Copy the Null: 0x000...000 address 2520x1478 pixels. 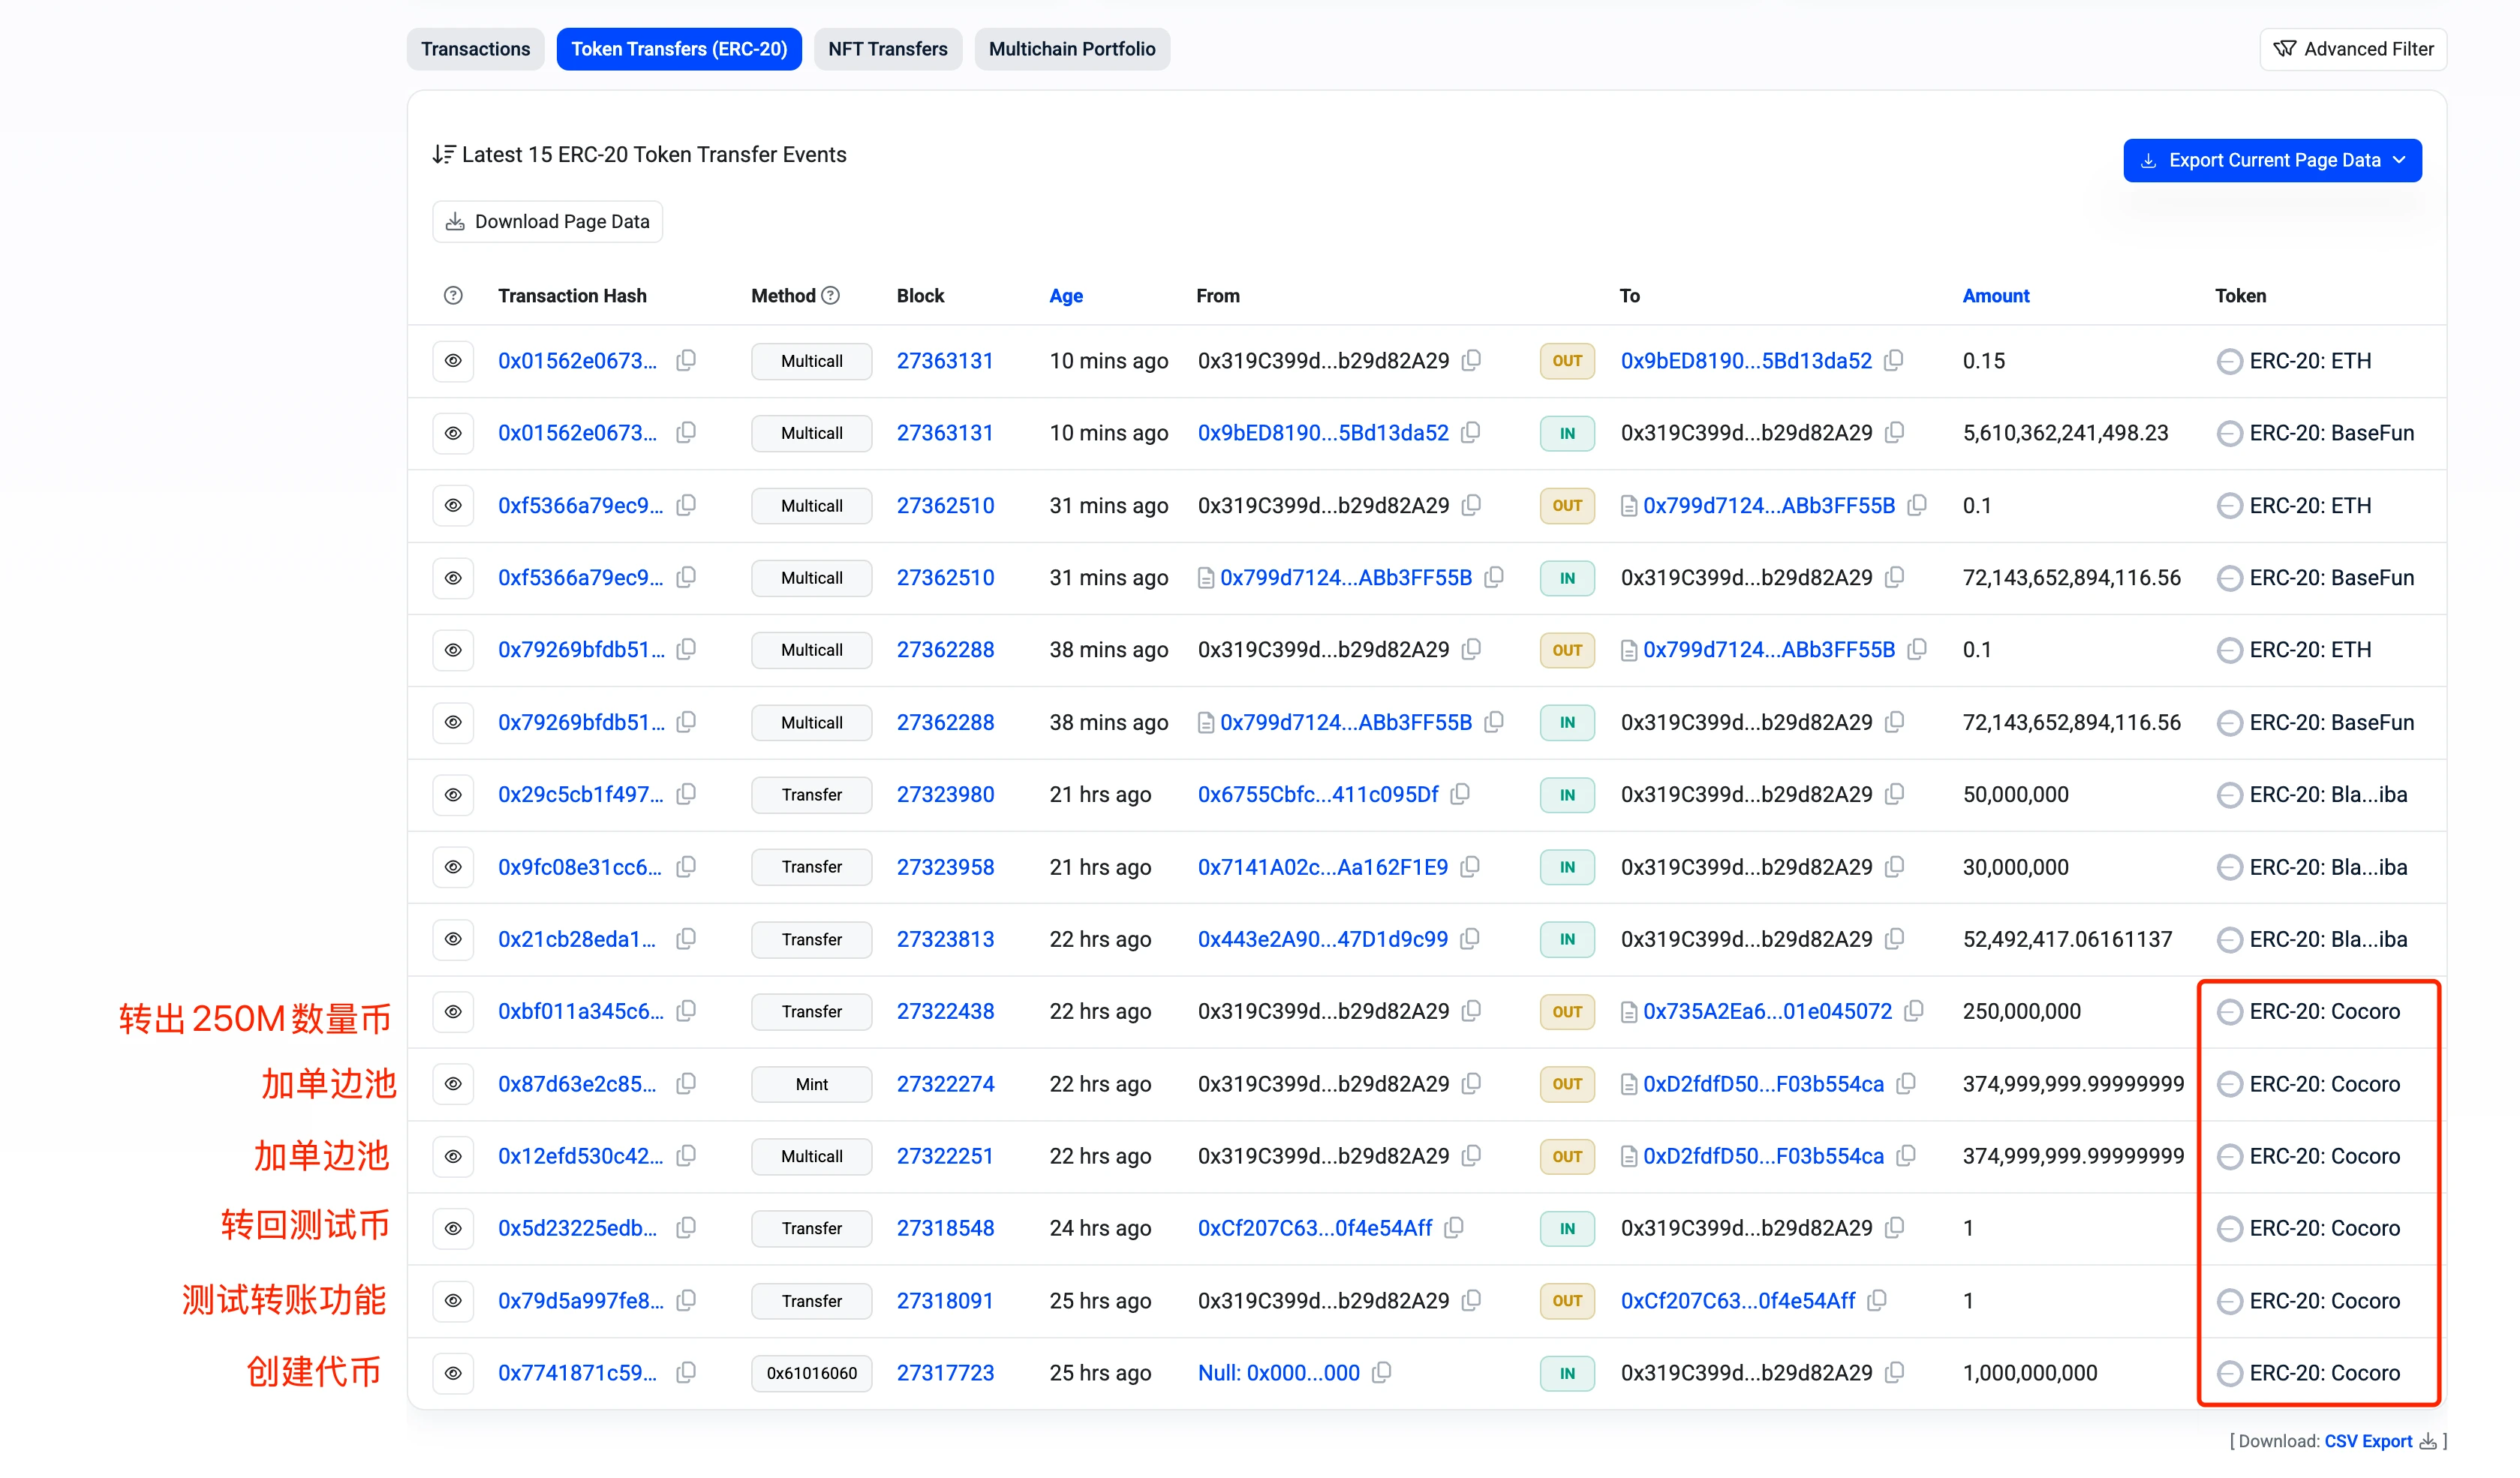pos(1381,1372)
